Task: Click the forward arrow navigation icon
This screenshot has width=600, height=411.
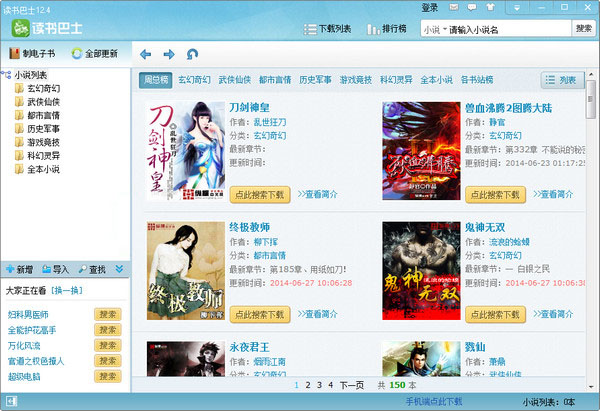Action: (169, 54)
